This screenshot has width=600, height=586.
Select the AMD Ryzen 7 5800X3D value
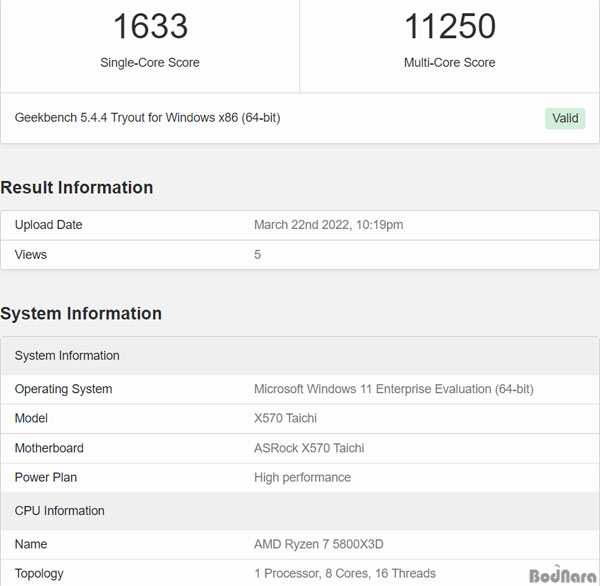319,544
